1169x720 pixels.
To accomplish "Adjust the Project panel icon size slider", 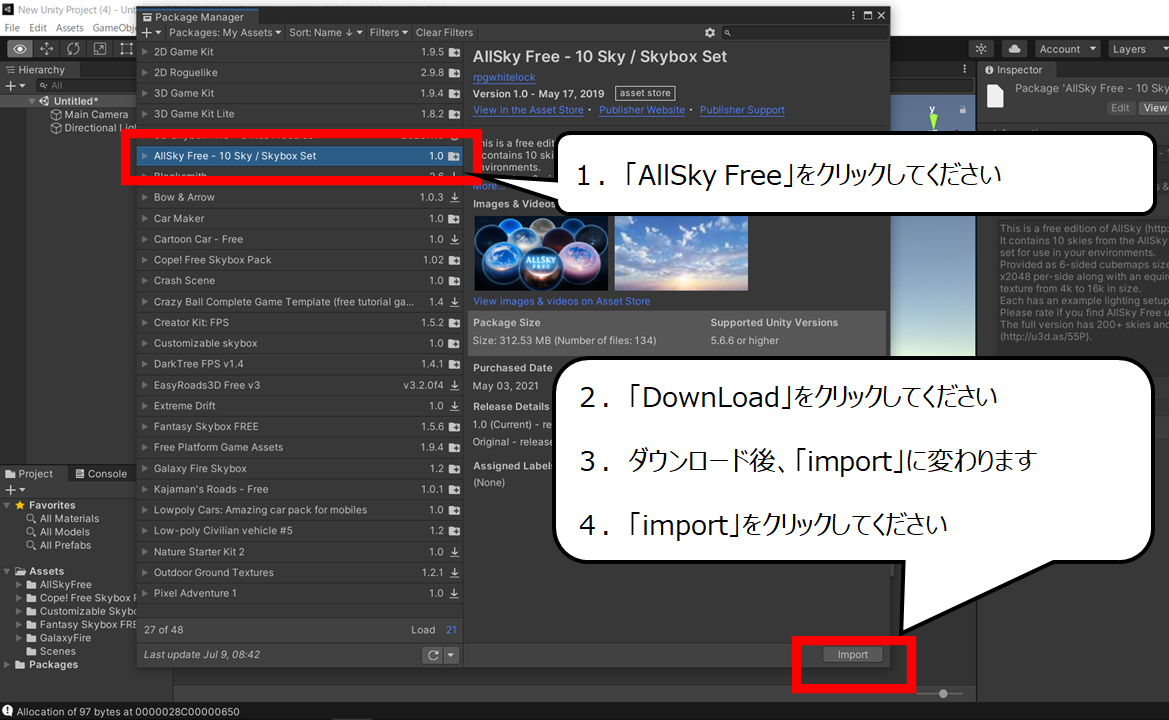I will pyautogui.click(x=943, y=694).
